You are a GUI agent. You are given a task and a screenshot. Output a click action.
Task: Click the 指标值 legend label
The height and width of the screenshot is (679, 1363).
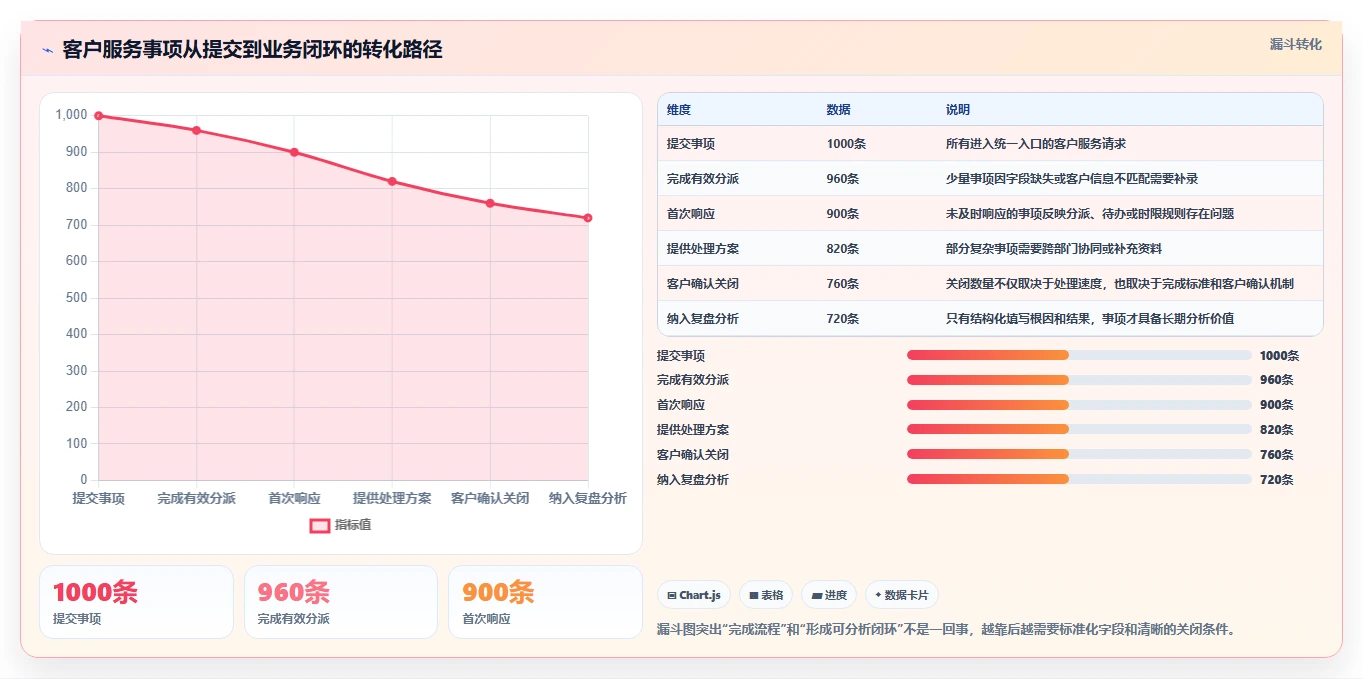click(x=353, y=525)
